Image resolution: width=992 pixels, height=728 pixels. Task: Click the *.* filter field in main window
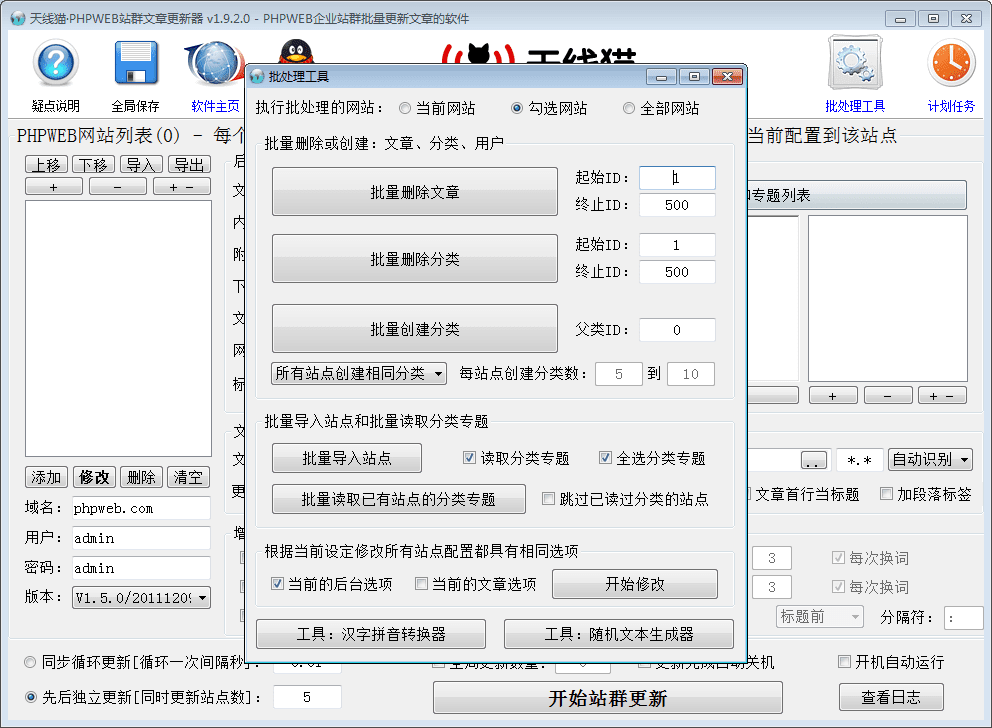(860, 460)
